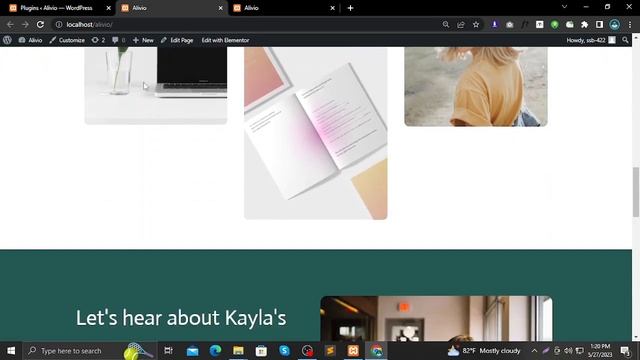Image resolution: width=640 pixels, height=360 pixels.
Task: Reload the localhost page
Action: point(40,24)
